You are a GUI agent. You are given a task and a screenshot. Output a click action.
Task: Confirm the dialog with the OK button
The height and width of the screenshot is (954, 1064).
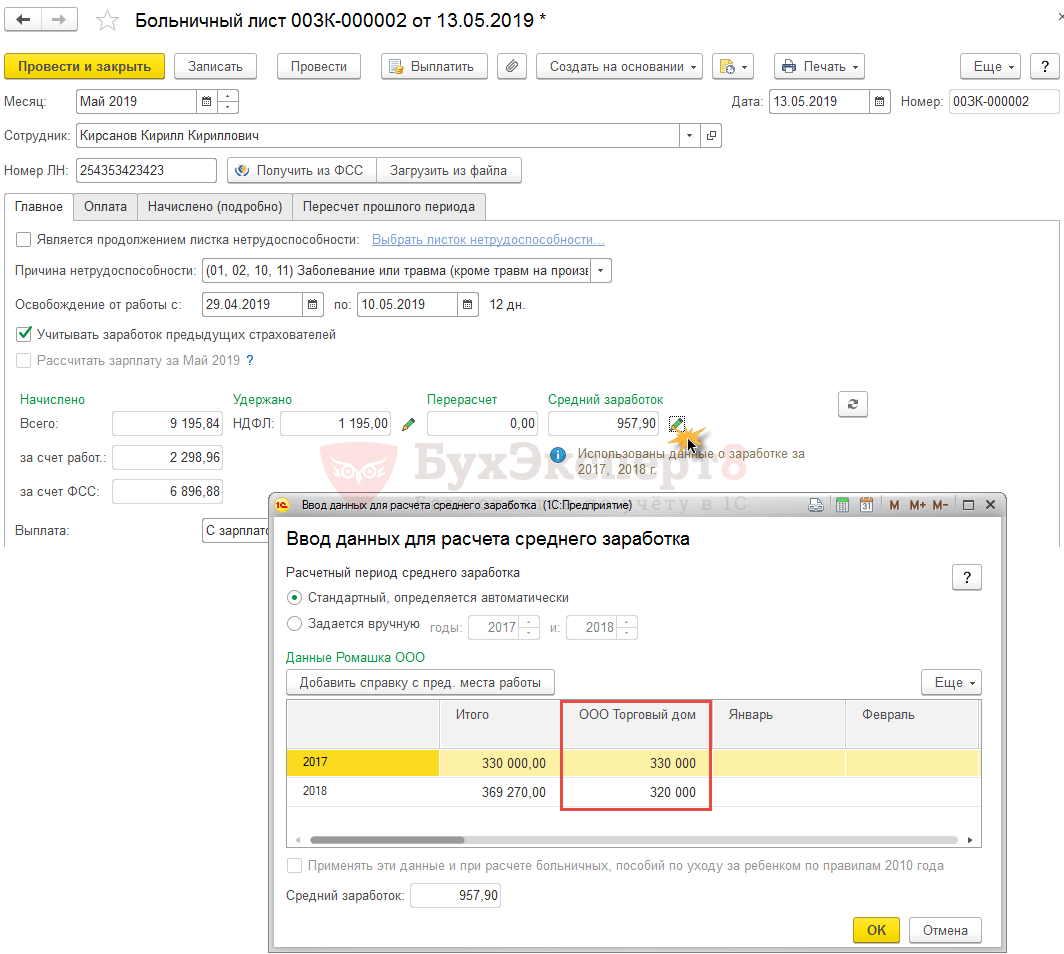tap(876, 930)
